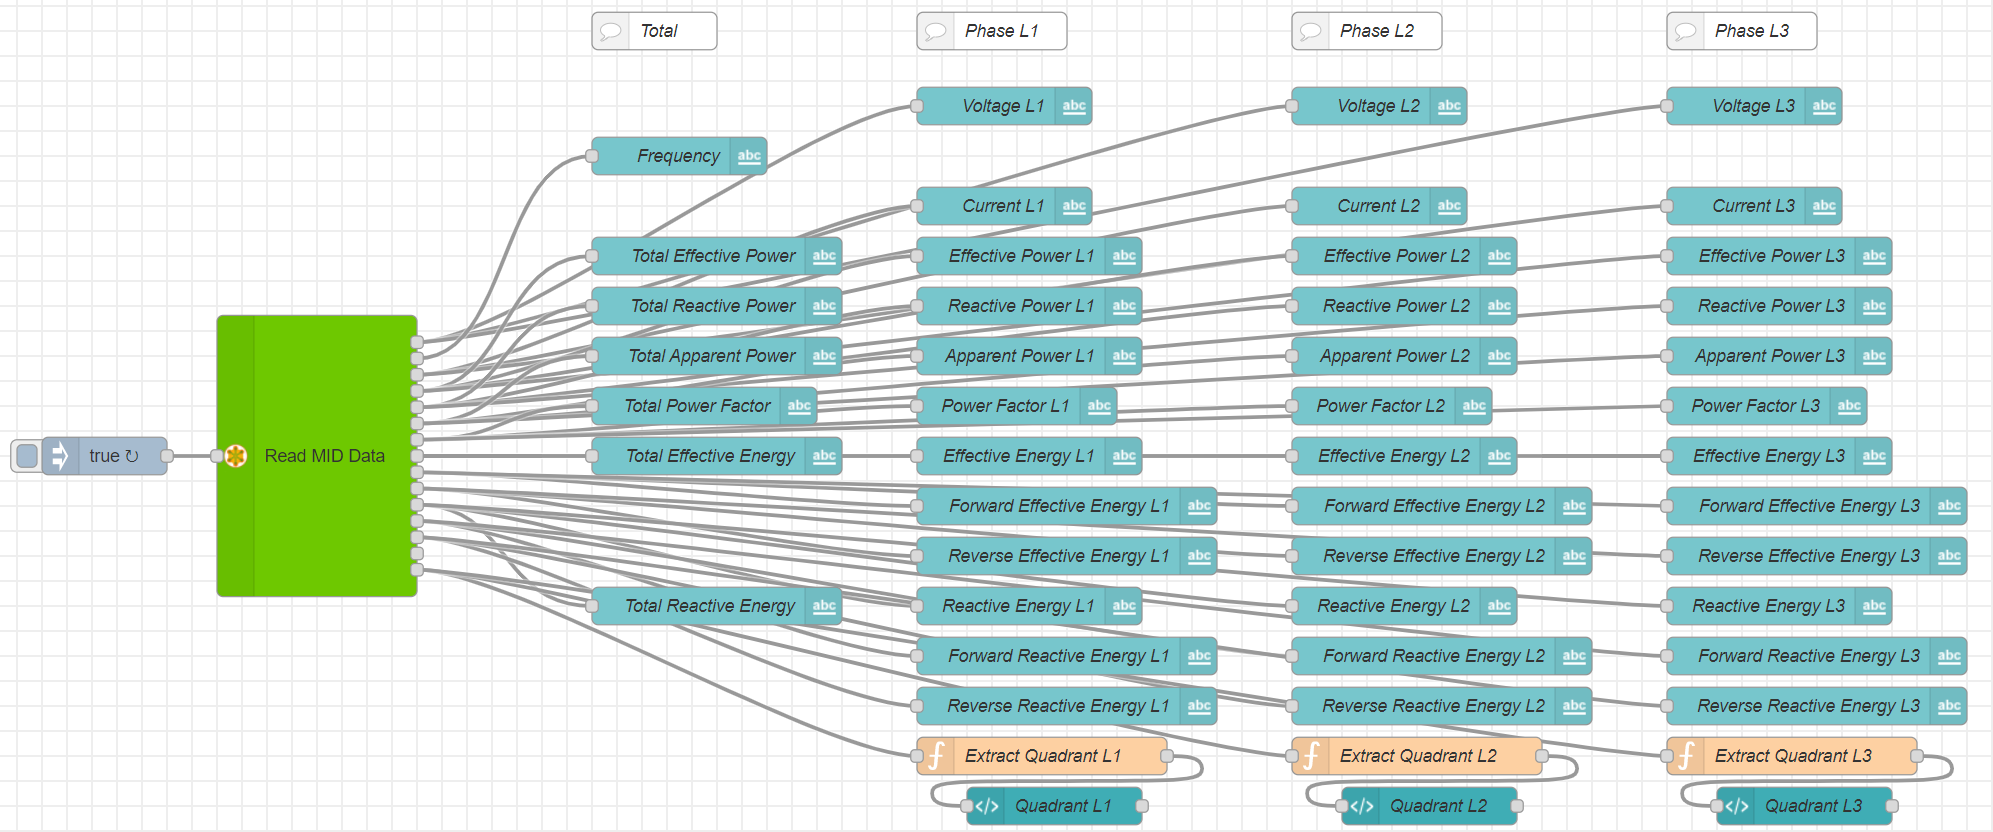
Task: Click function icon on Extract Quadrant L3
Action: tap(1686, 756)
